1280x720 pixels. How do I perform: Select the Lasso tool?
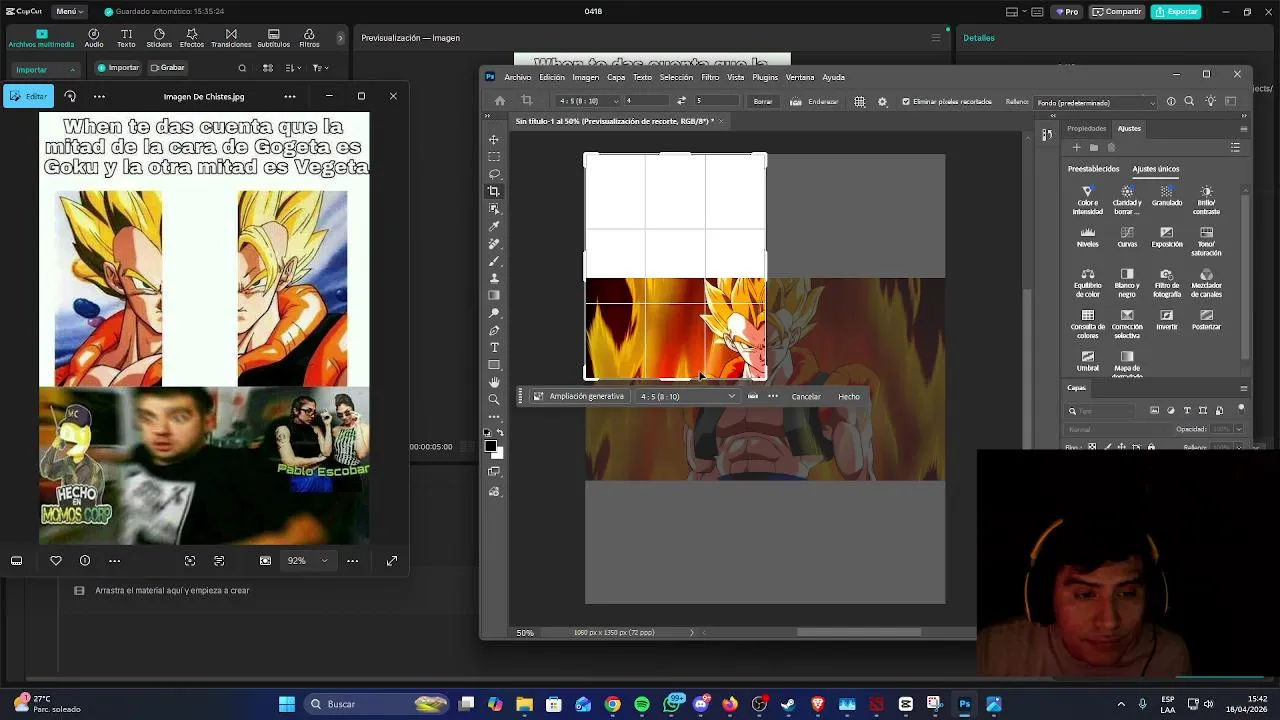pyautogui.click(x=494, y=174)
